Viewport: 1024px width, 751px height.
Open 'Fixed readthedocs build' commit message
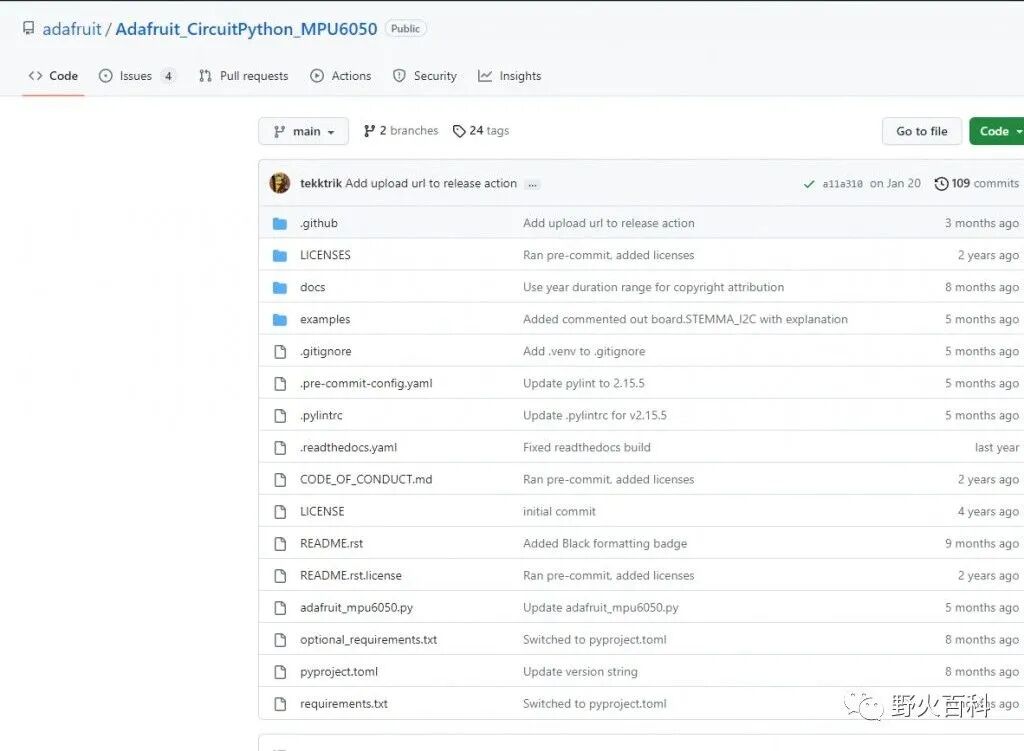point(586,447)
